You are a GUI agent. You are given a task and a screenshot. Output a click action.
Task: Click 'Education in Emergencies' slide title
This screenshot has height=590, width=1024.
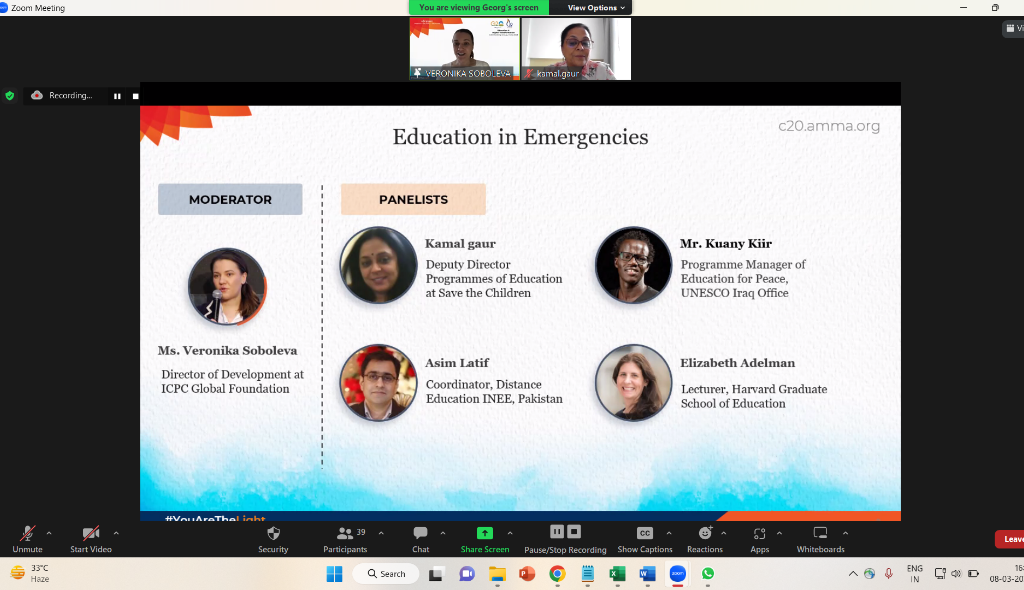pyautogui.click(x=520, y=137)
